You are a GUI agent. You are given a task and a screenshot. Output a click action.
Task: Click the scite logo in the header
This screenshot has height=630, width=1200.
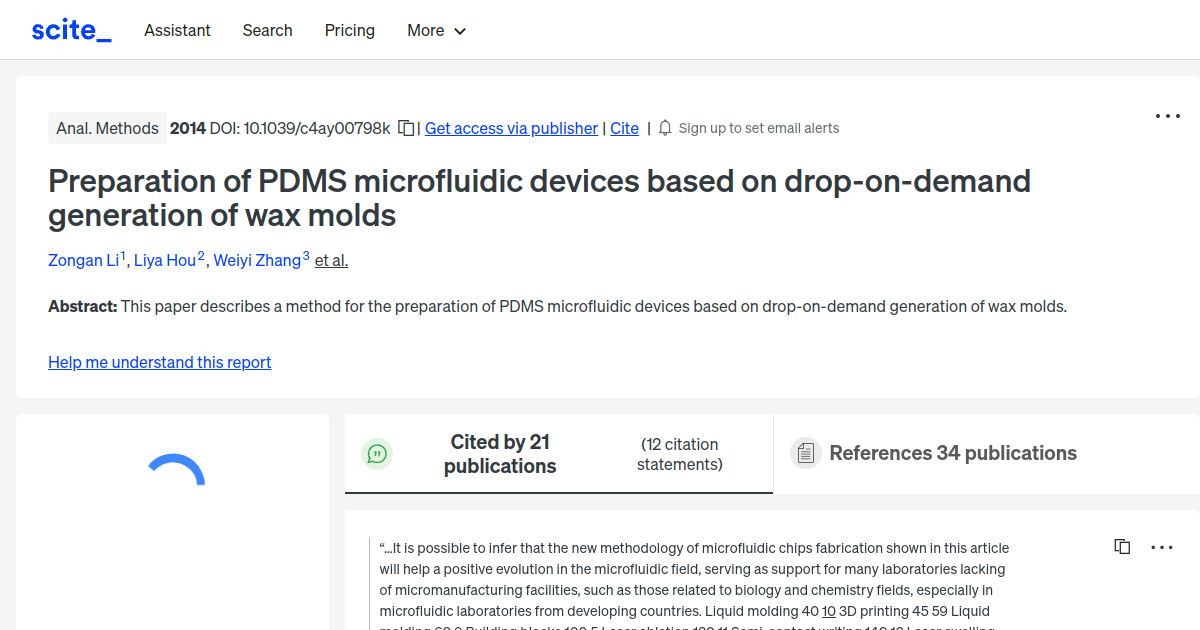(70, 29)
